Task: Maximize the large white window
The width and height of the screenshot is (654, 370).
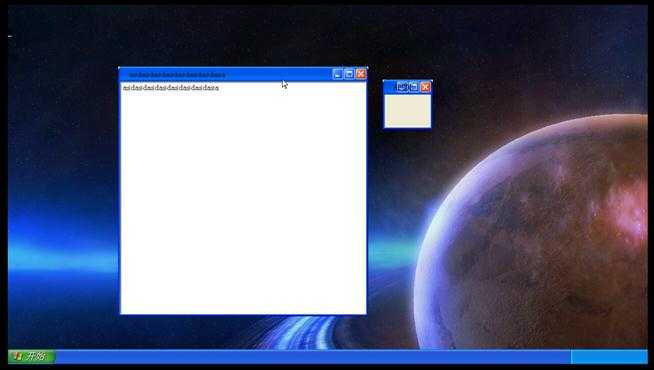Action: [349, 74]
